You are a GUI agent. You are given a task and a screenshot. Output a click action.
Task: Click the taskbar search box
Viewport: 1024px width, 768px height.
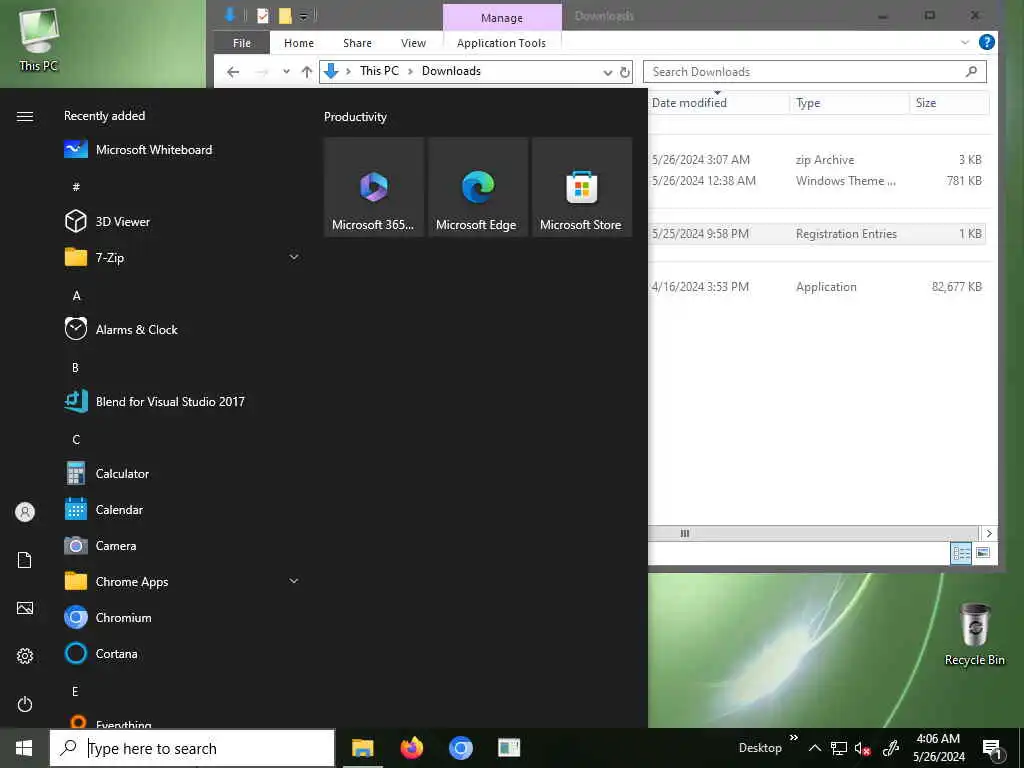[x=192, y=748]
